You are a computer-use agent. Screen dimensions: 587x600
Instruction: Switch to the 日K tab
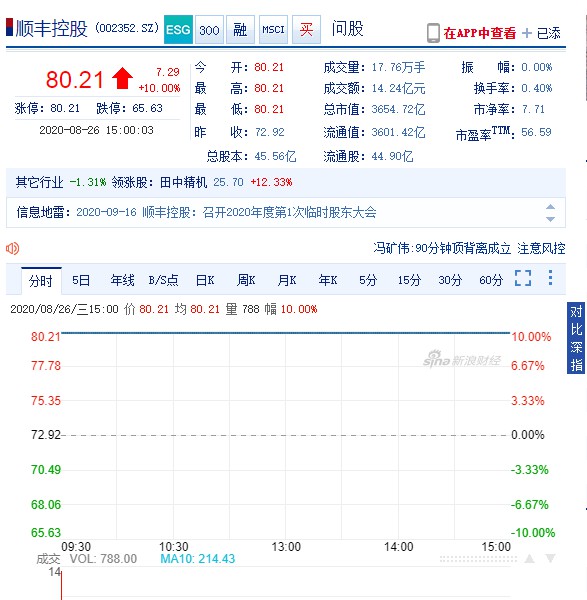(205, 280)
